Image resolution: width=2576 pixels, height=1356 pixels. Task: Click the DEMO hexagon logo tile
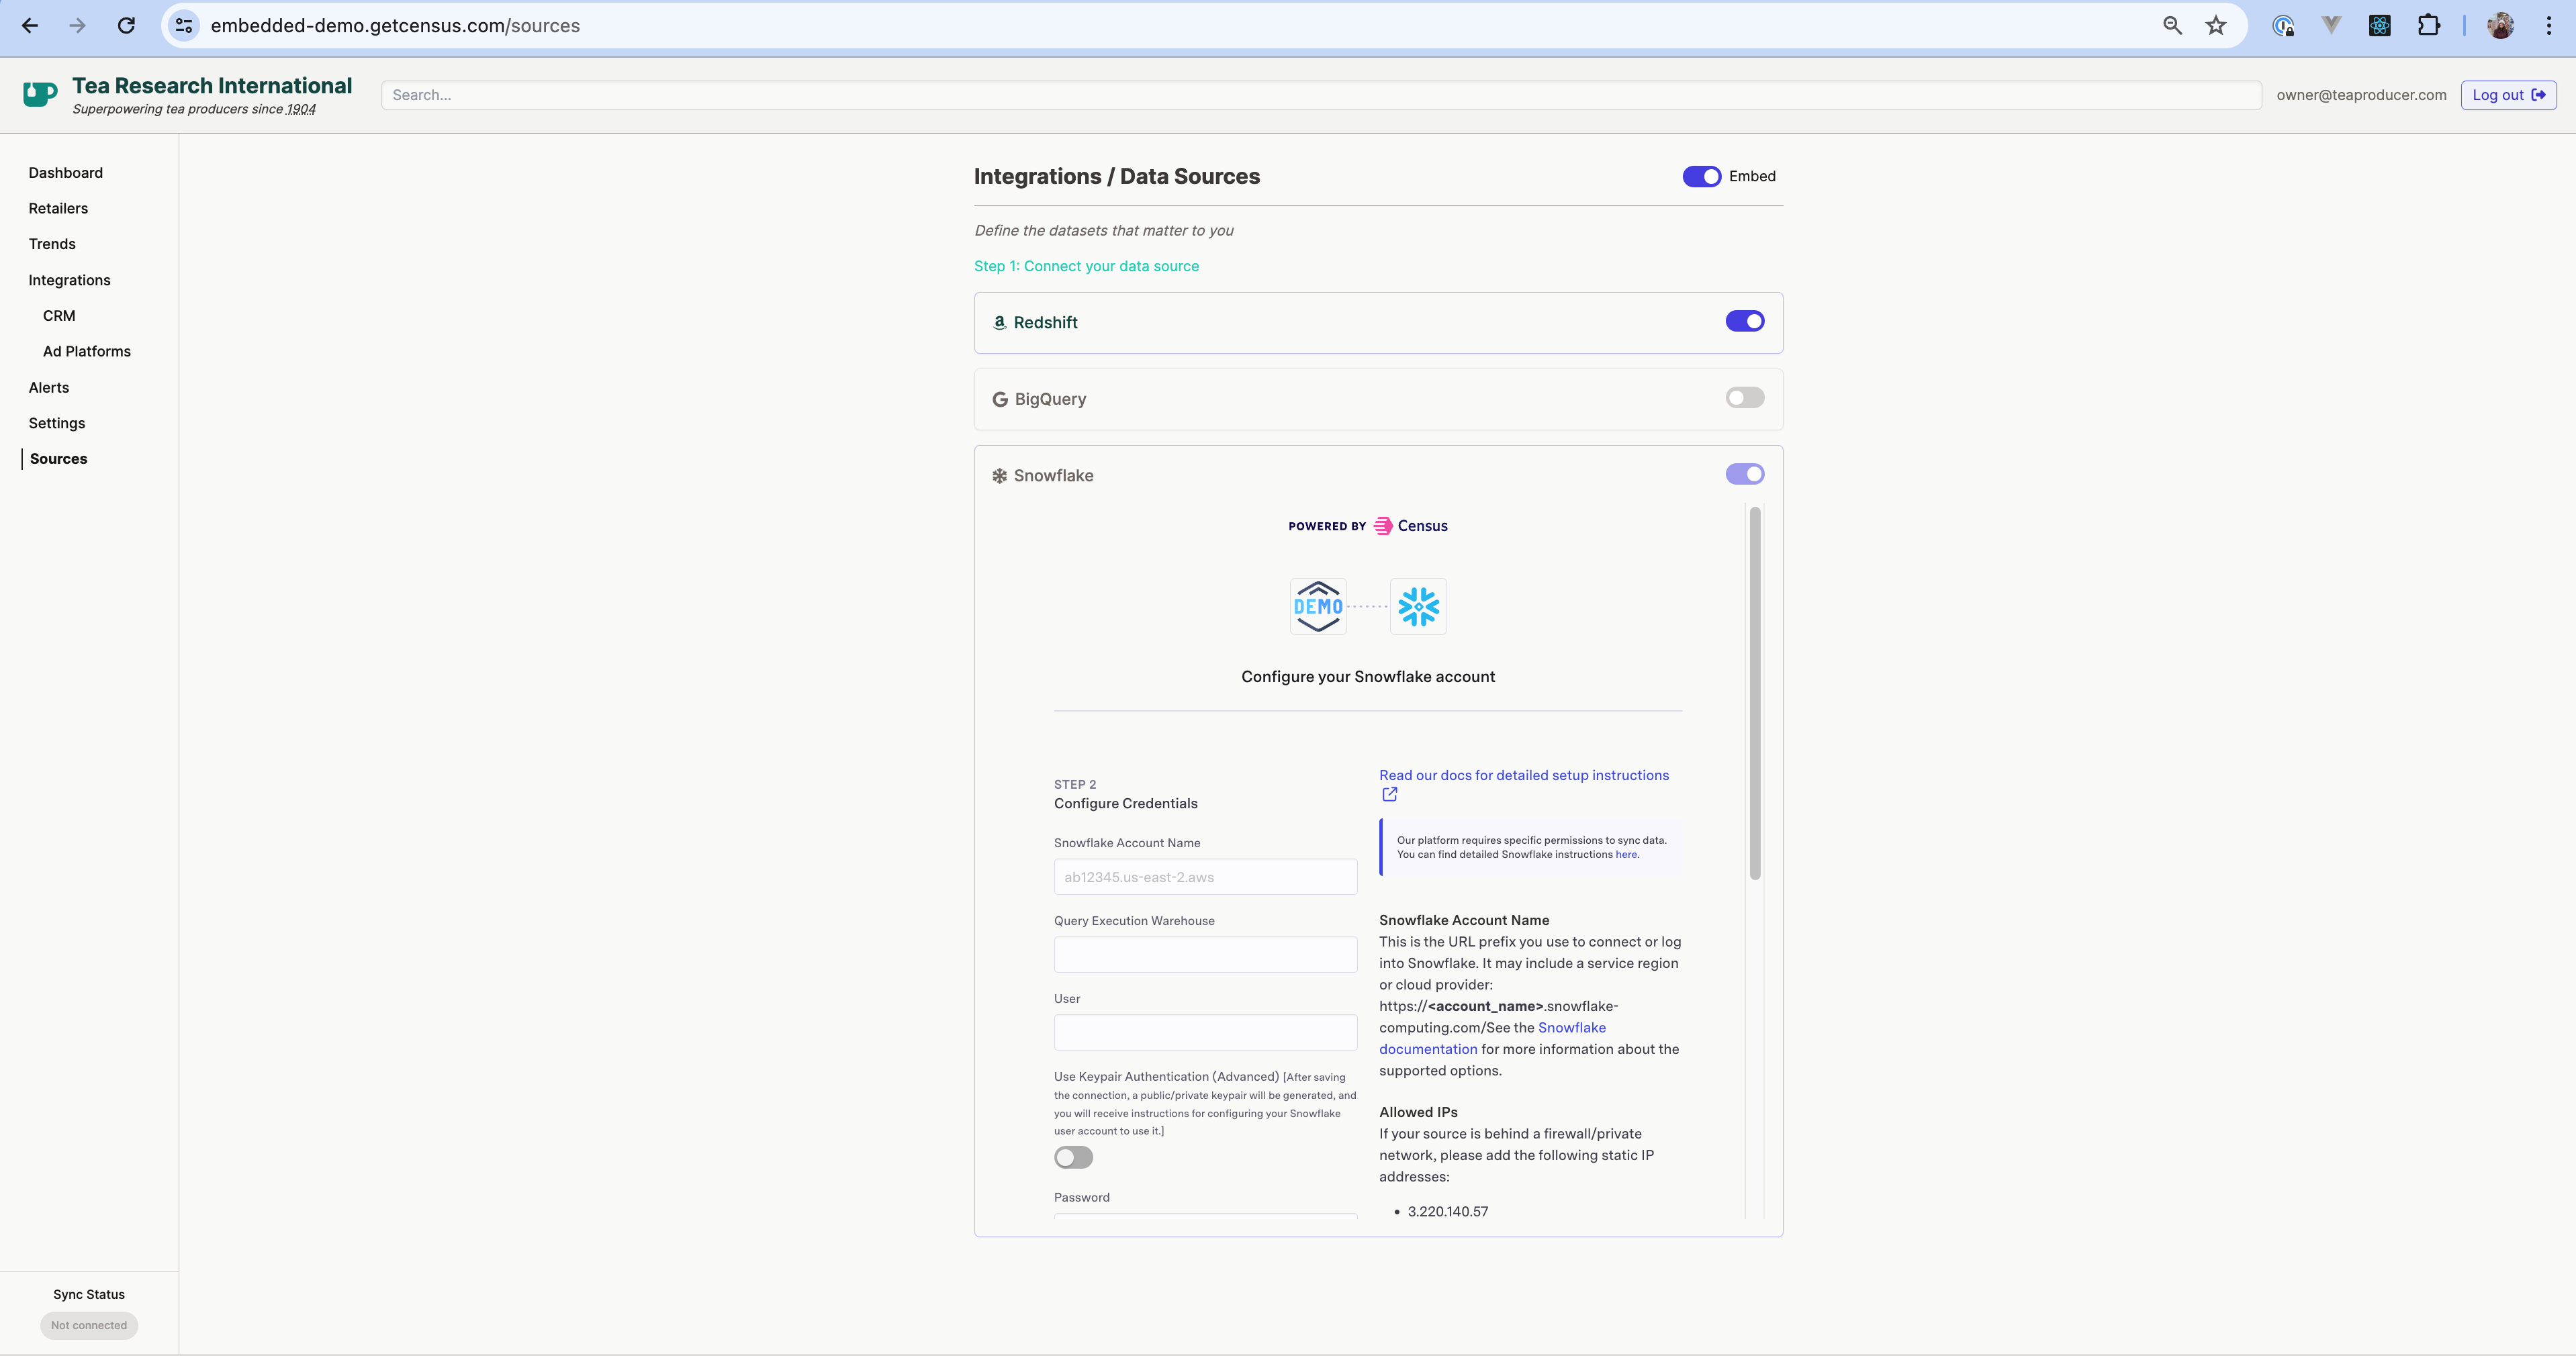click(x=1318, y=606)
